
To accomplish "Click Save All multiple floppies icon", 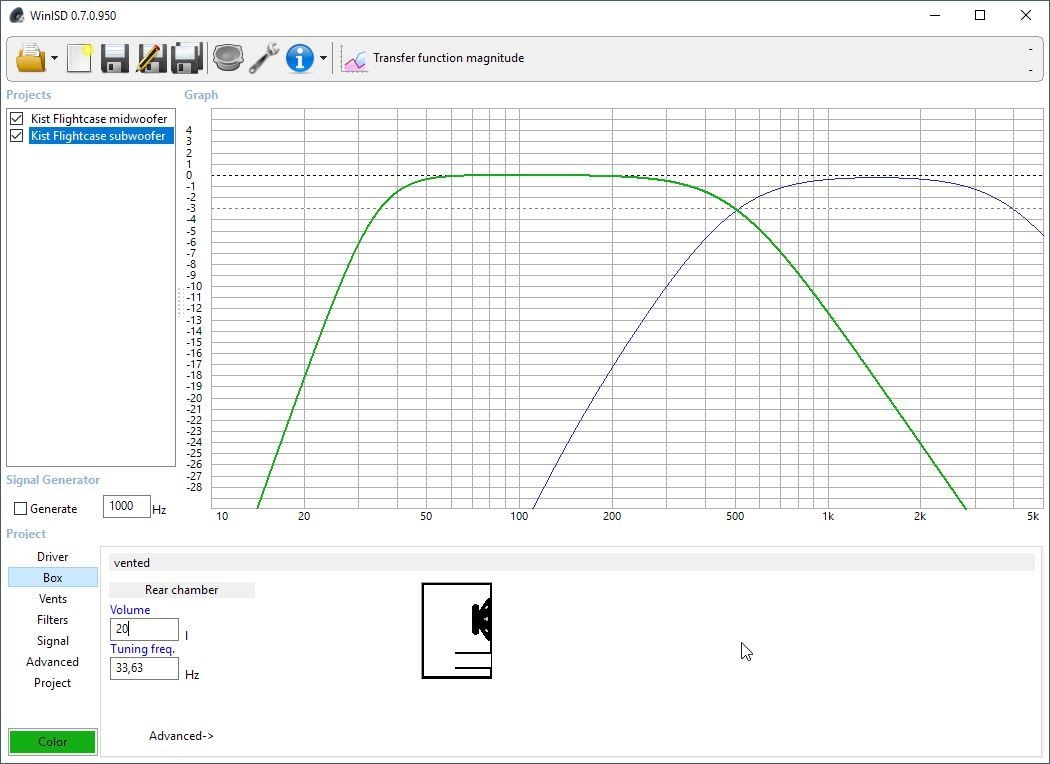I will point(187,58).
